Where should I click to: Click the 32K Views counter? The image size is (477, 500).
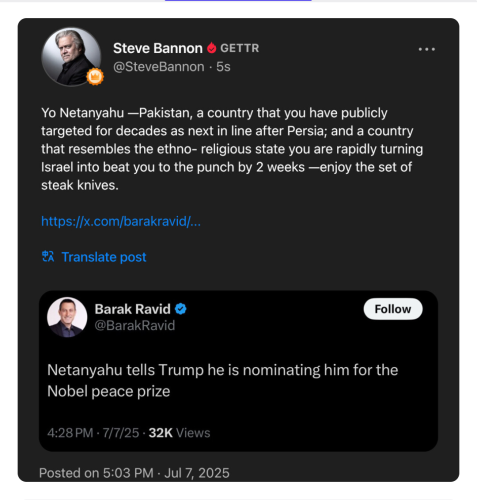179,433
